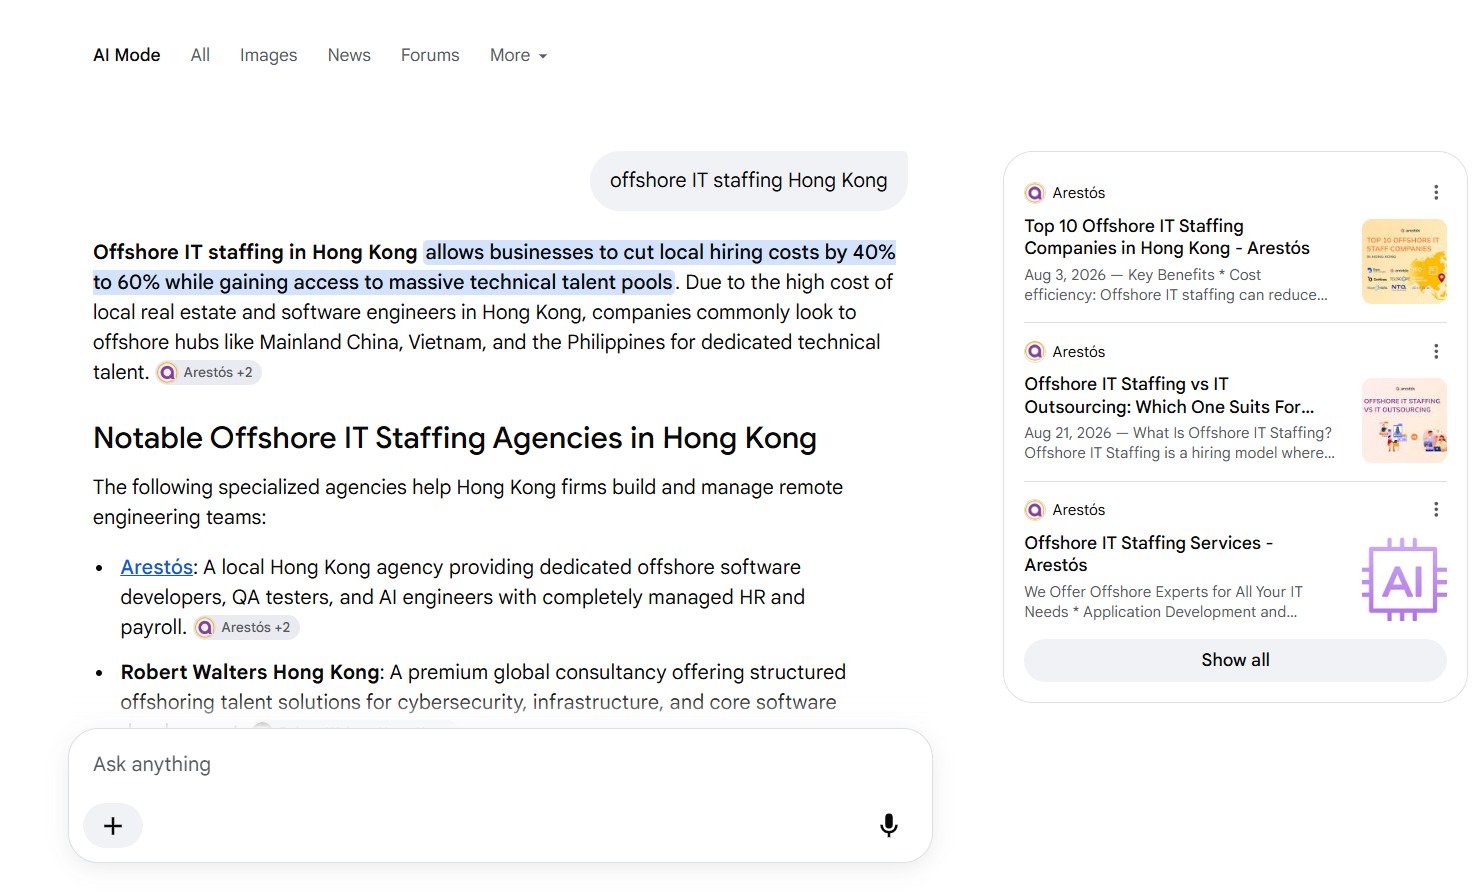Click 'We Offer Offshore Experts' snippet text
The height and width of the screenshot is (892, 1482).
click(x=1163, y=602)
